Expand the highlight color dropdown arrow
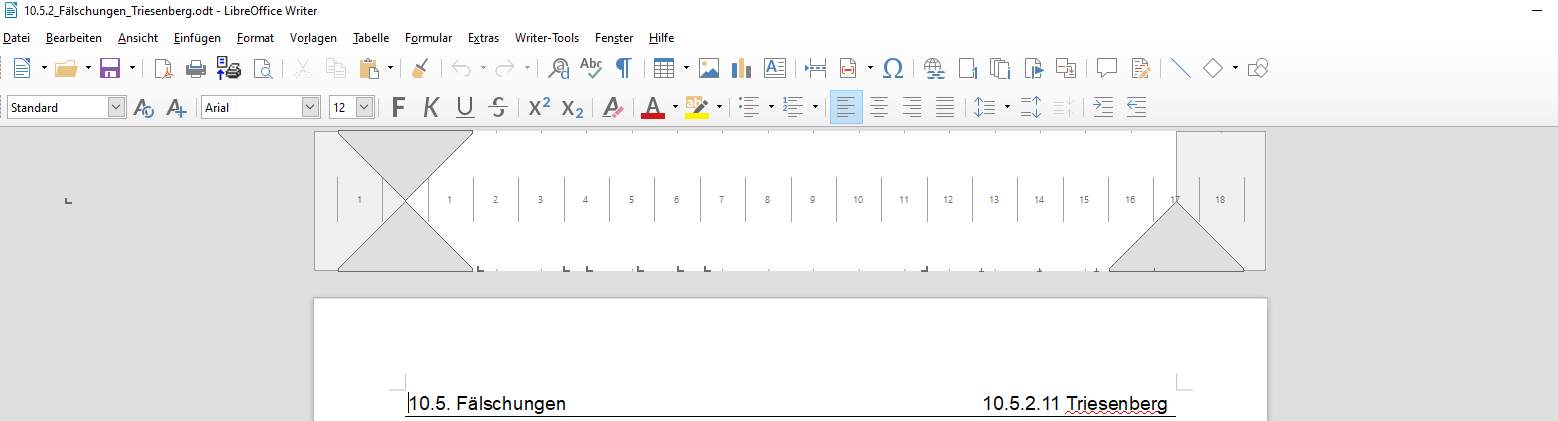The height and width of the screenshot is (421, 1558). [x=719, y=107]
